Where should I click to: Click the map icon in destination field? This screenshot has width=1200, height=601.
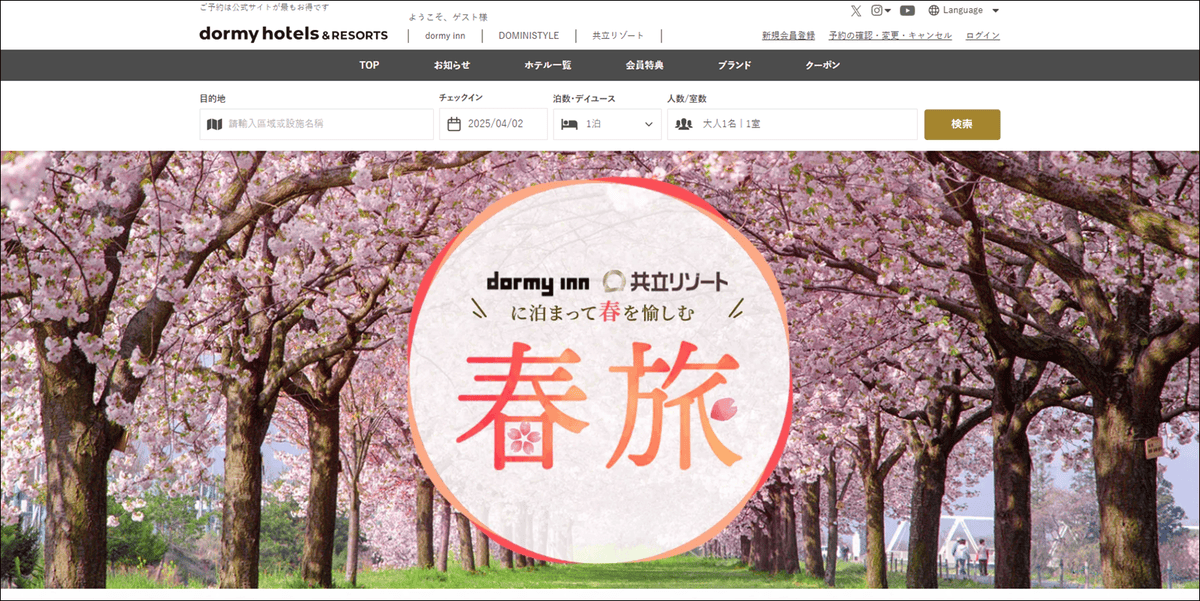[x=214, y=124]
